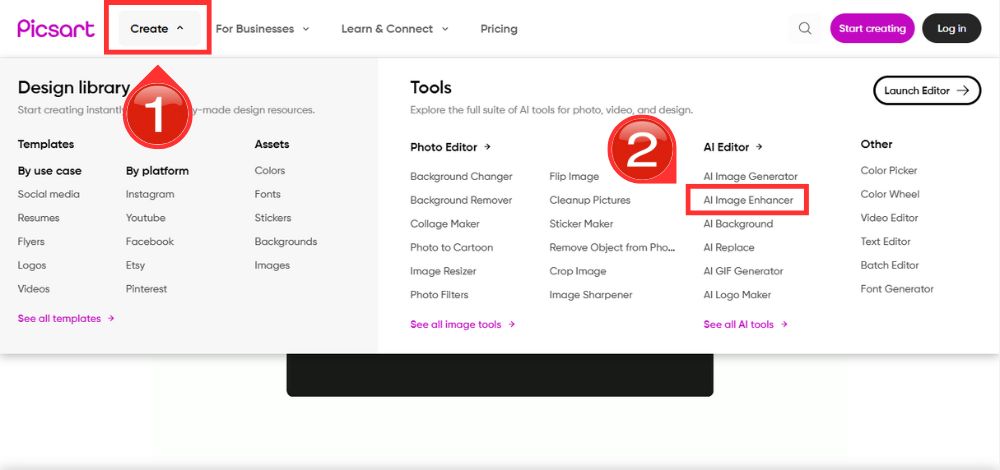This screenshot has height=470, width=1000.
Task: Open the AI Image Enhancer
Action: tap(748, 200)
